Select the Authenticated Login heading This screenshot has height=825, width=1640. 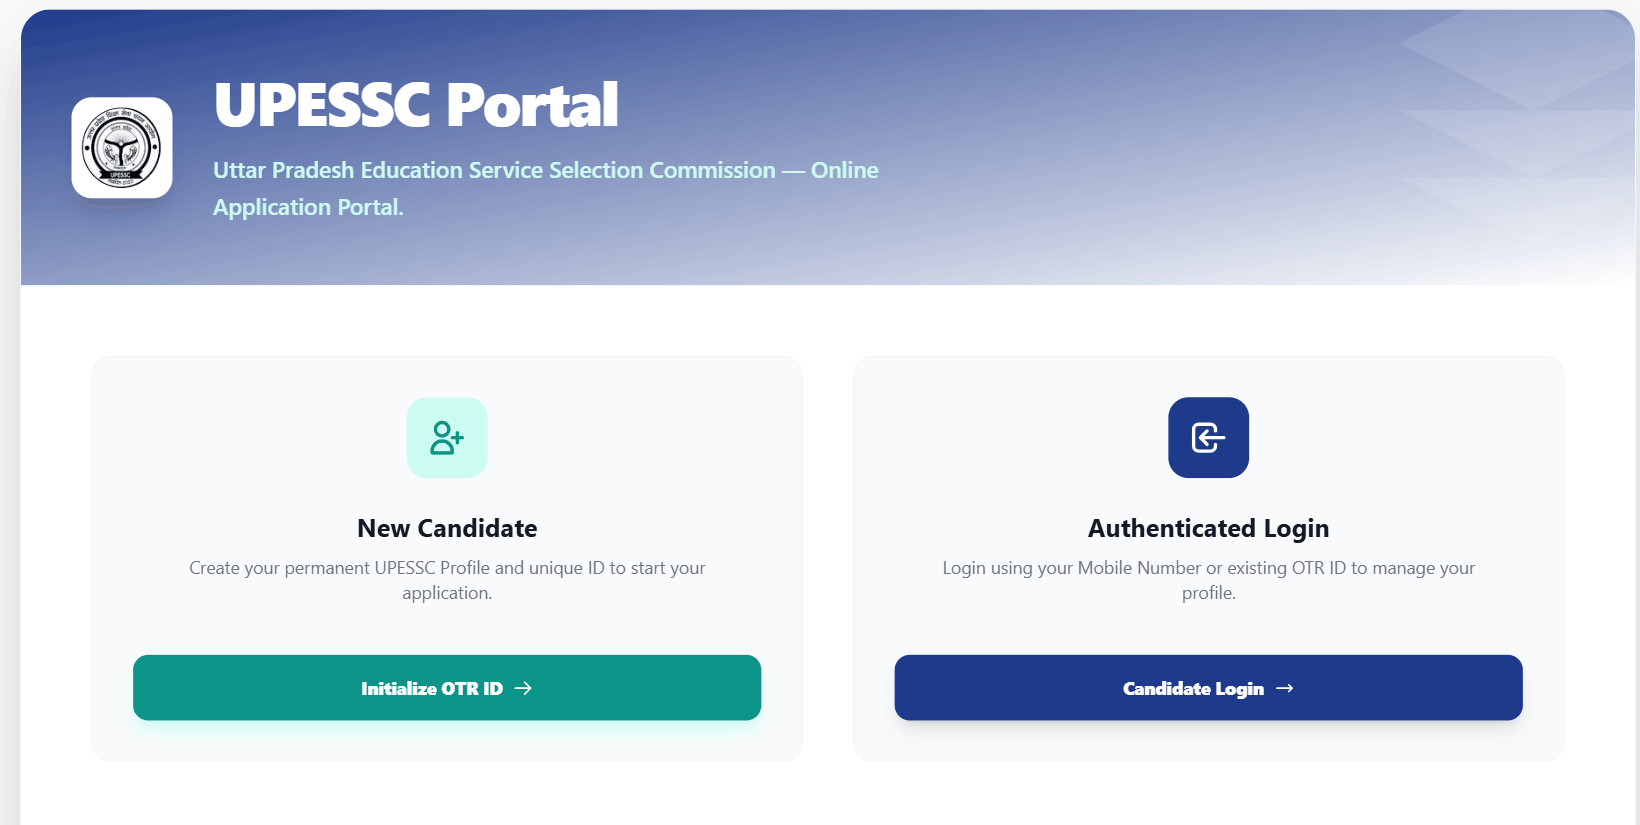click(1208, 528)
